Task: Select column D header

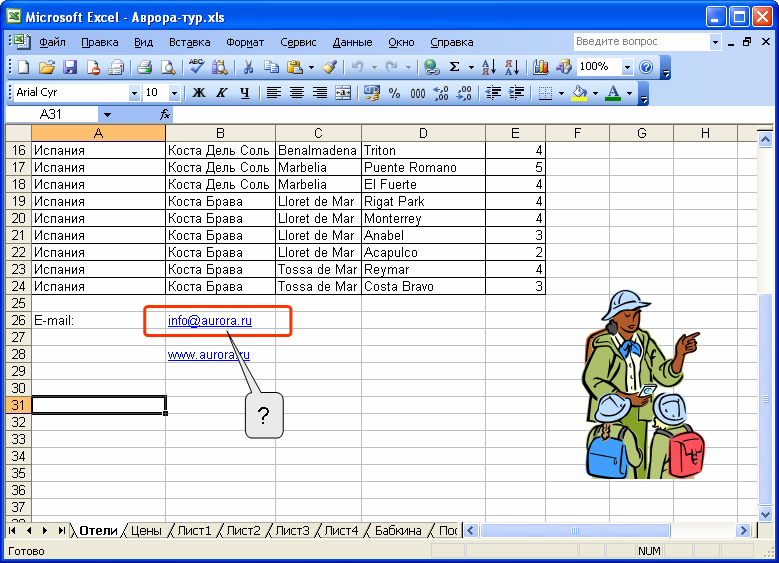Action: point(423,133)
